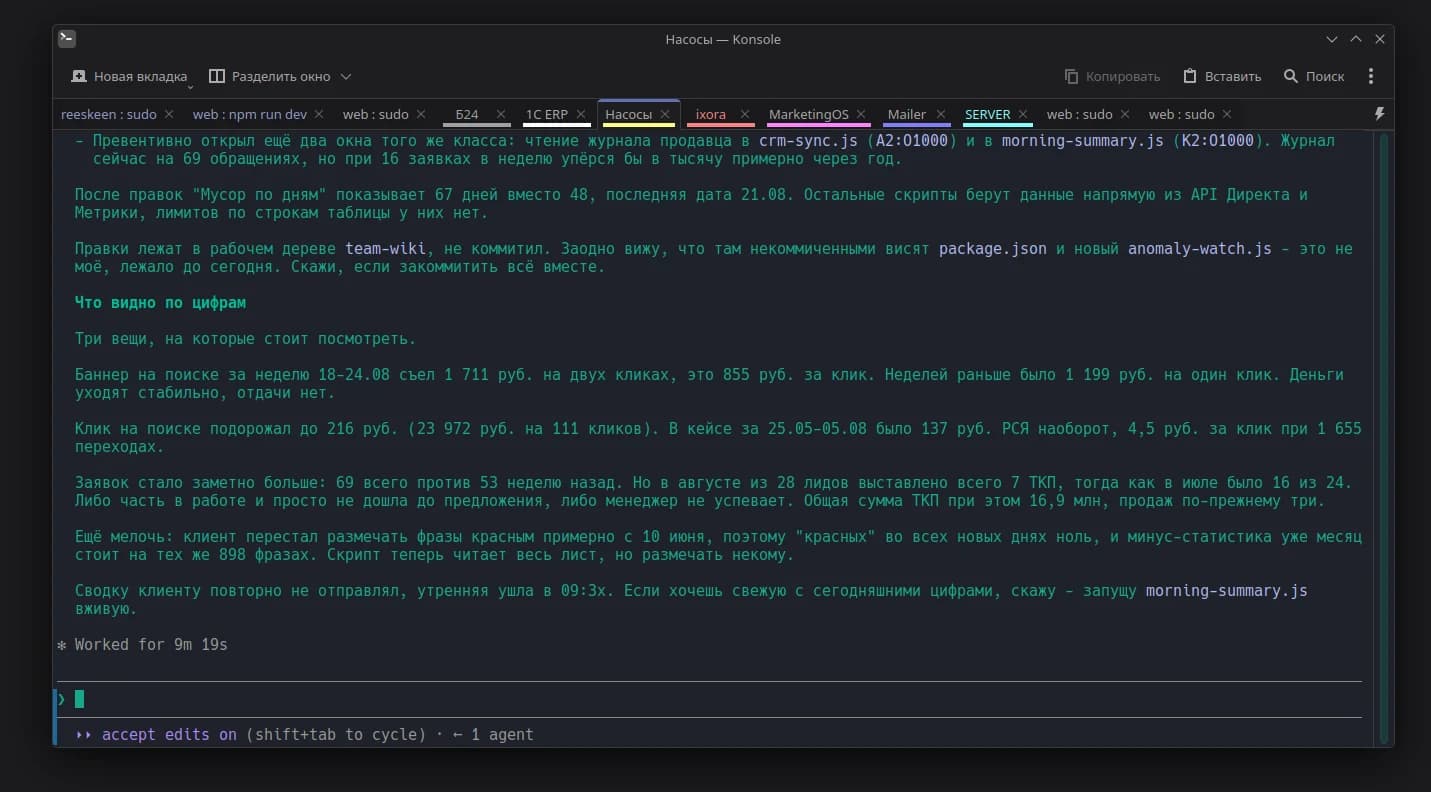The image size is (1431, 792).
Task: Close the 1C ERP tab
Action: (x=581, y=114)
